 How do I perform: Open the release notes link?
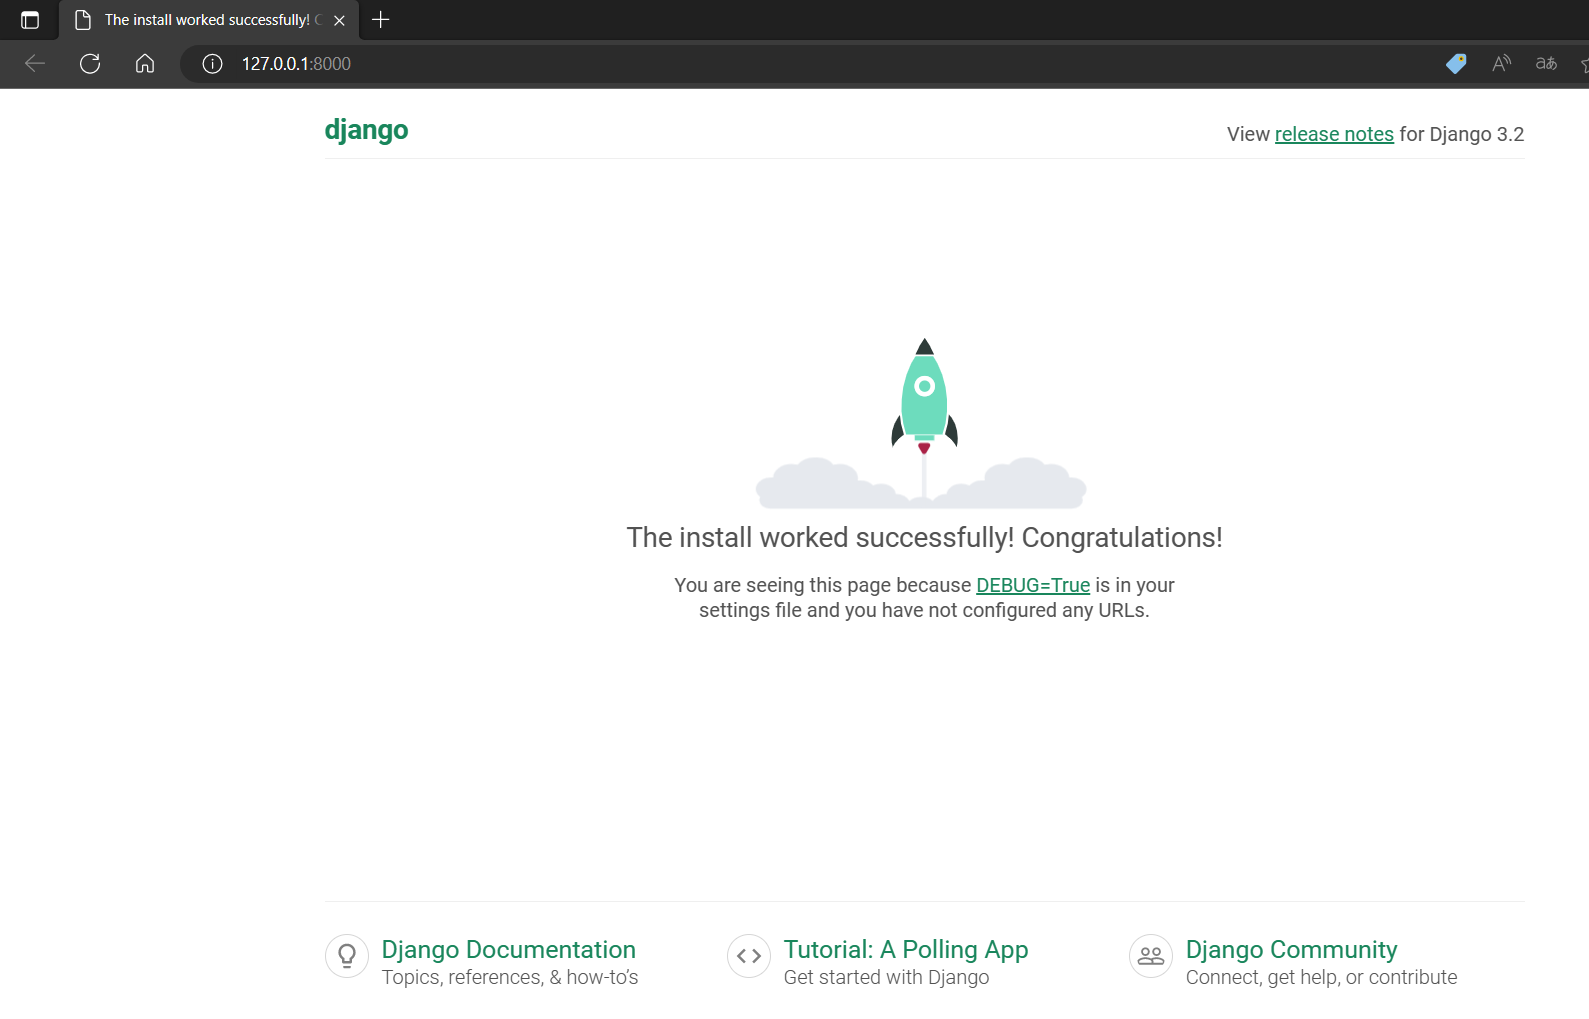click(1334, 134)
